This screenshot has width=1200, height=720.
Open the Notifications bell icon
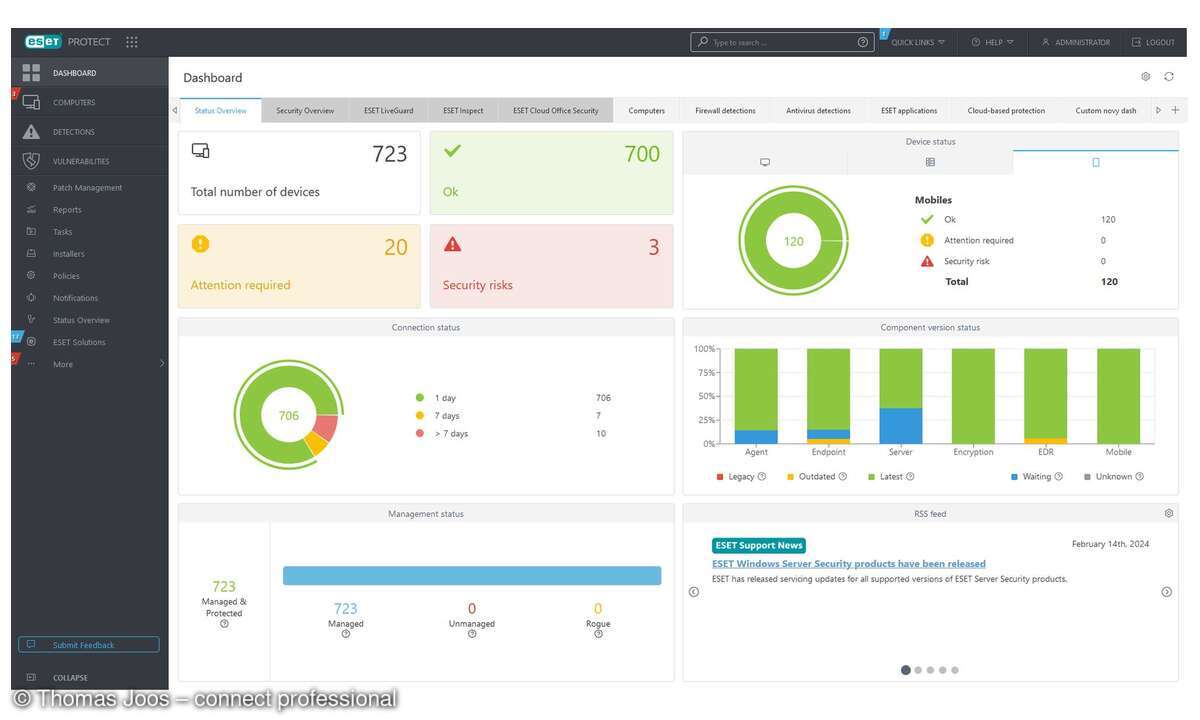(x=33, y=297)
